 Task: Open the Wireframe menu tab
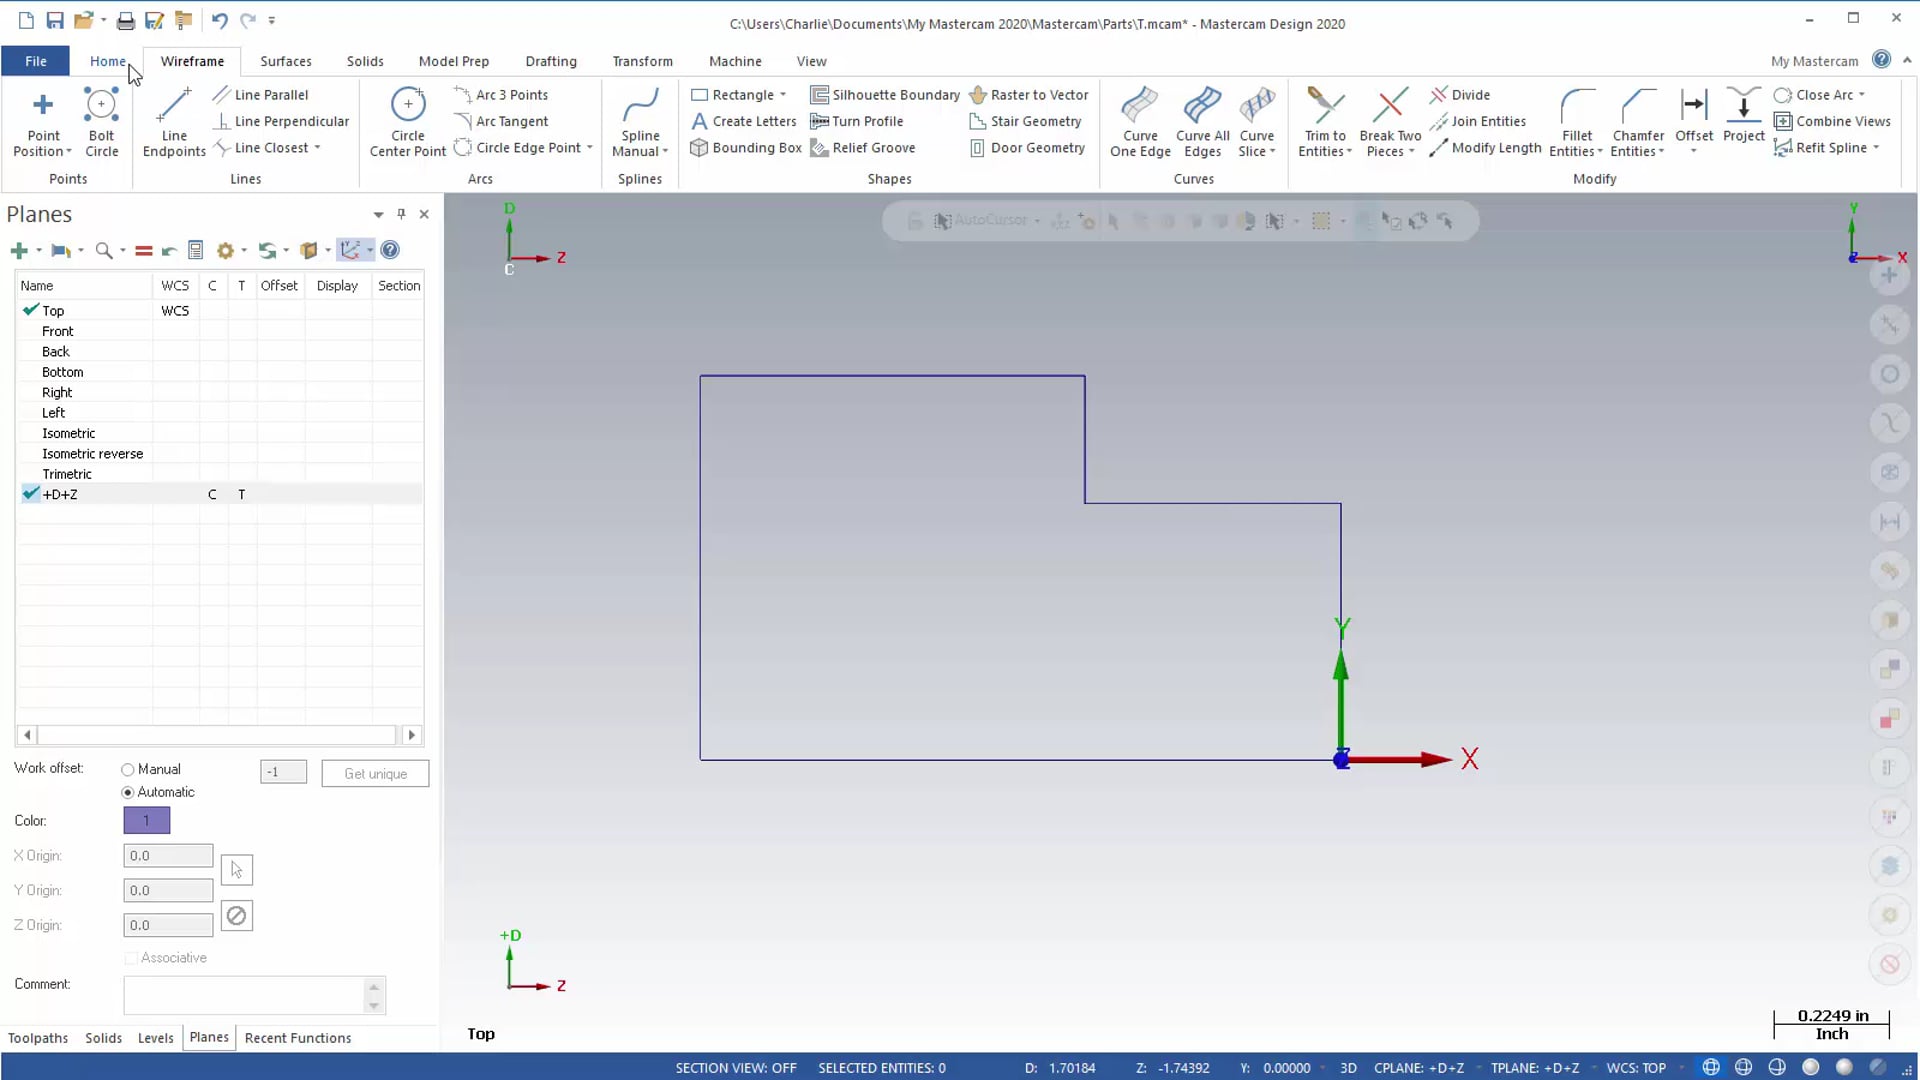[x=191, y=61]
